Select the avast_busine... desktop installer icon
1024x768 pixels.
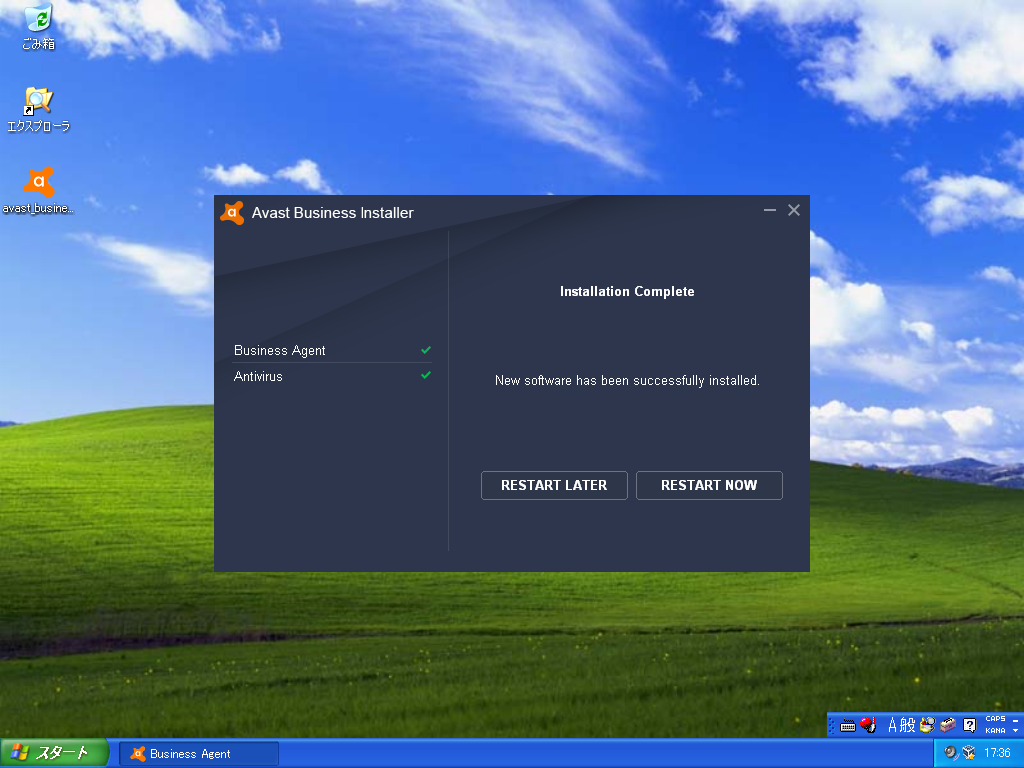point(39,191)
